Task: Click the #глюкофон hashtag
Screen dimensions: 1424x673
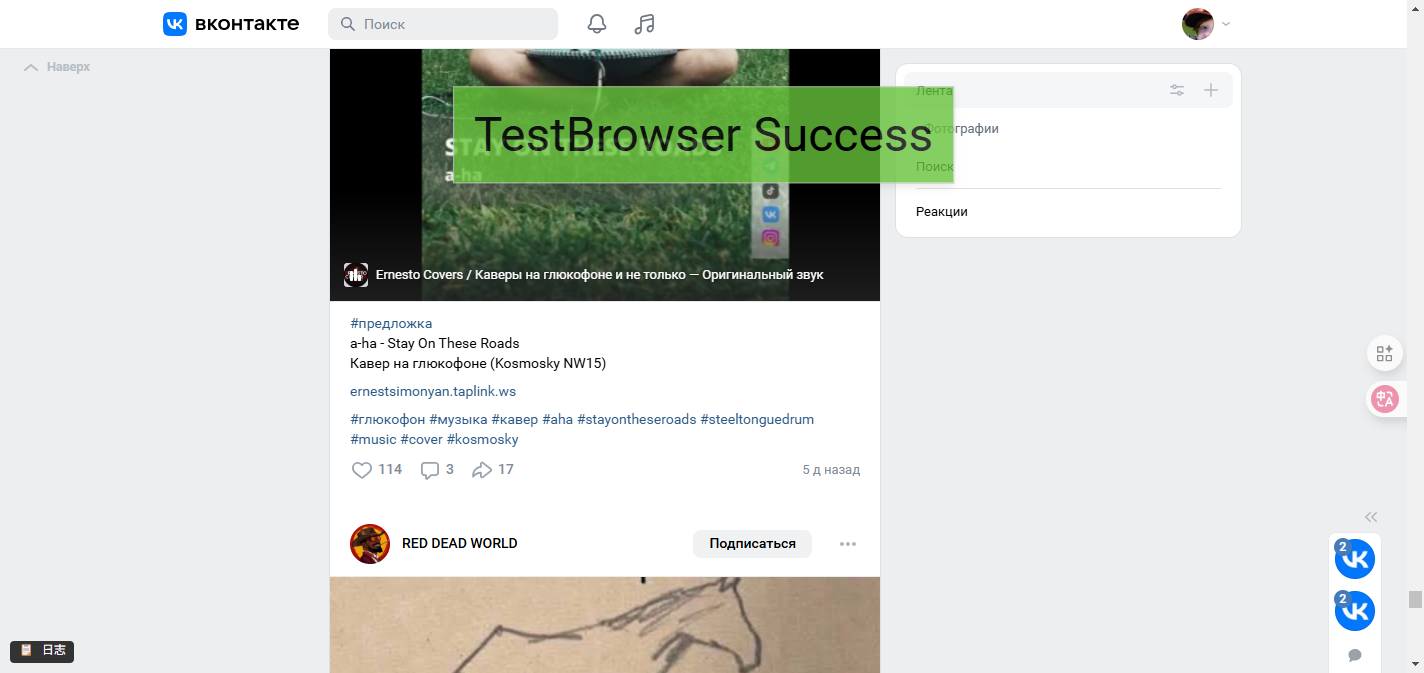Action: pos(387,420)
